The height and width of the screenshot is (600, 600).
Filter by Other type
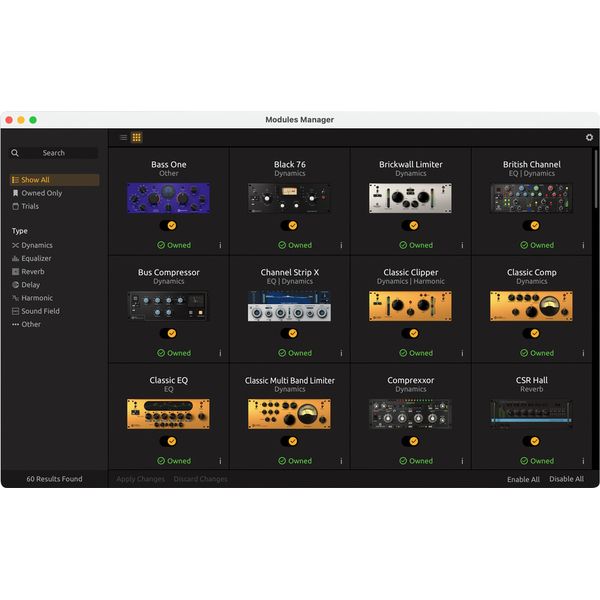(26, 324)
